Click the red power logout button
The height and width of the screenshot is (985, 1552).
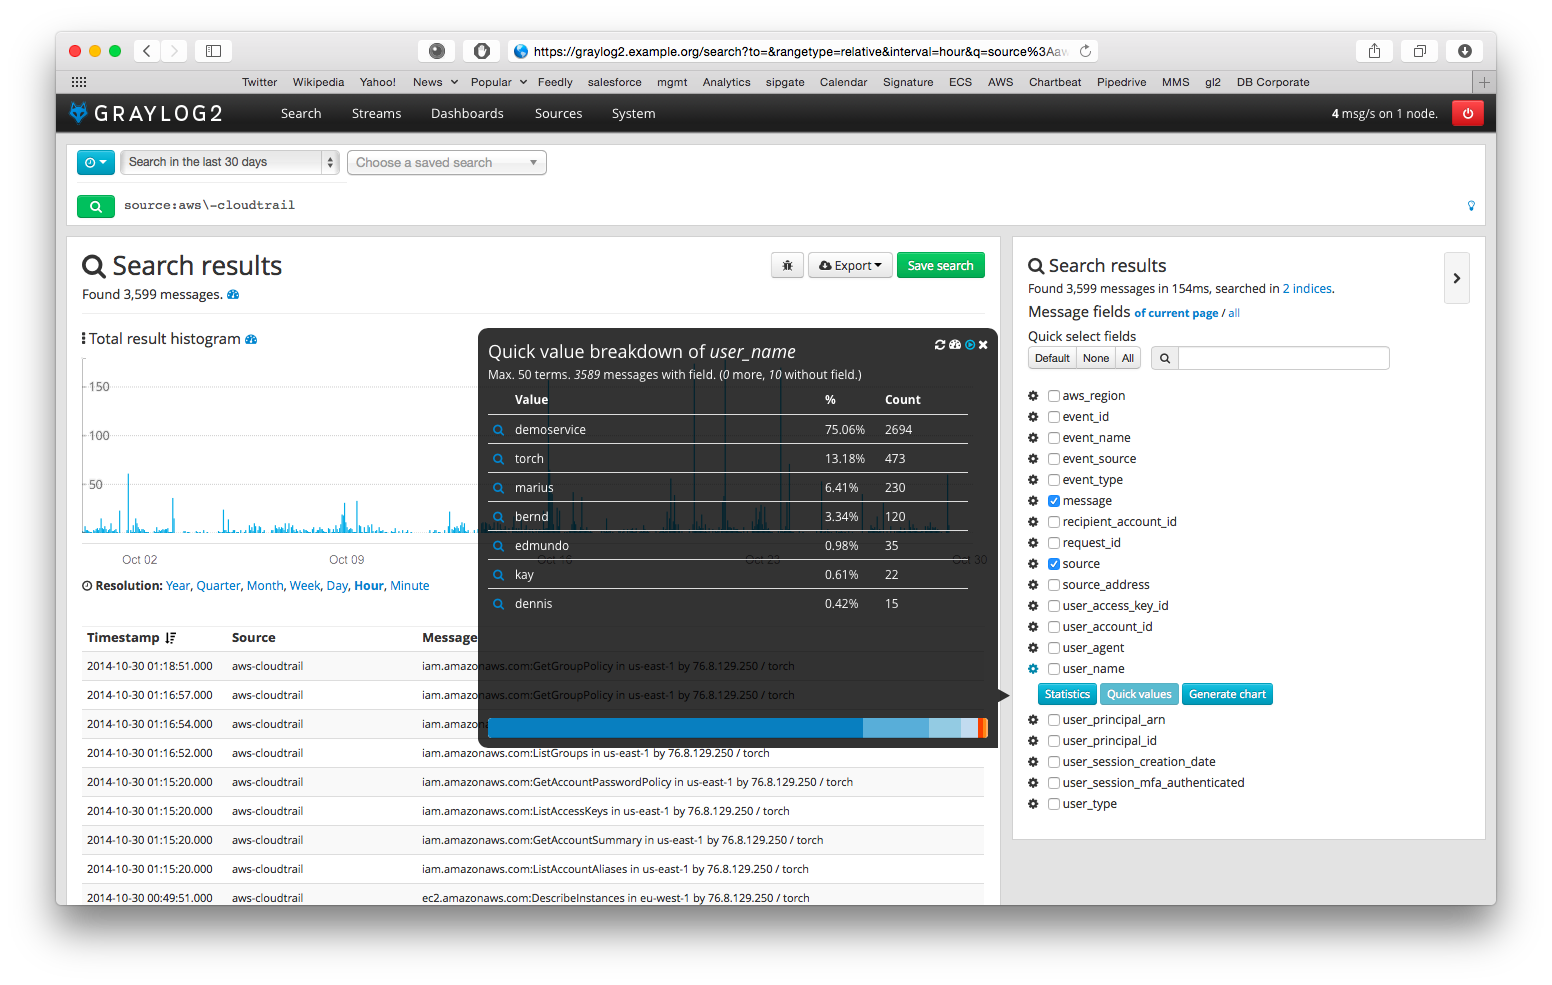coord(1467,114)
